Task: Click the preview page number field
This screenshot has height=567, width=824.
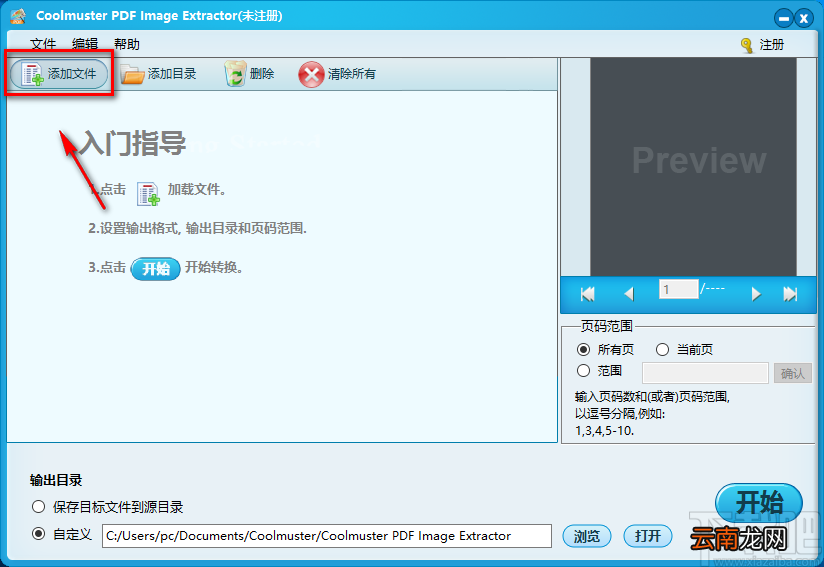Action: click(x=678, y=290)
